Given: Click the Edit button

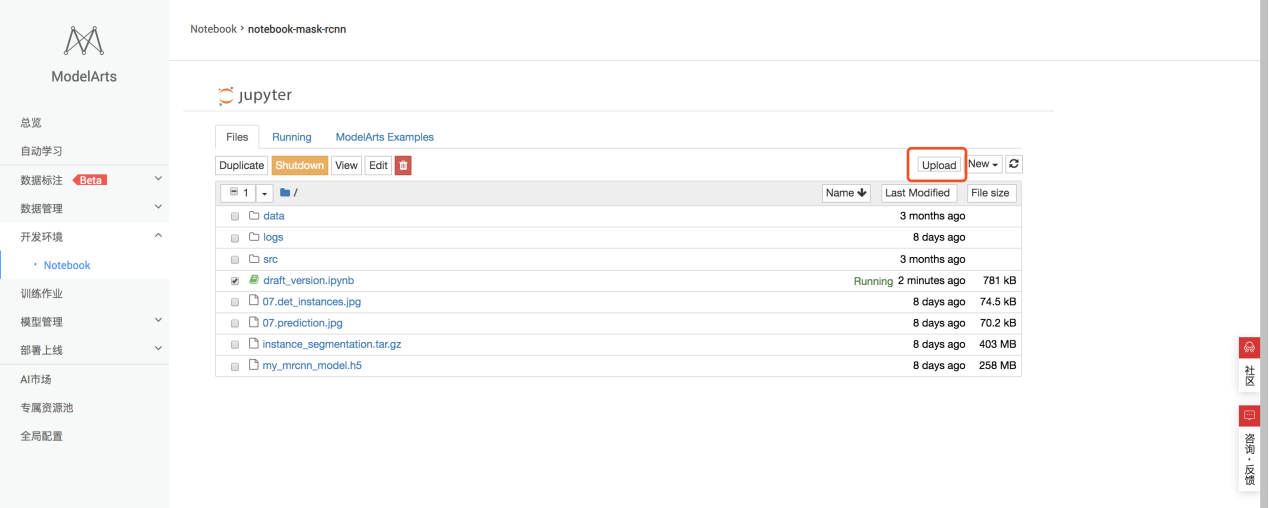Looking at the screenshot, I should coord(378,165).
